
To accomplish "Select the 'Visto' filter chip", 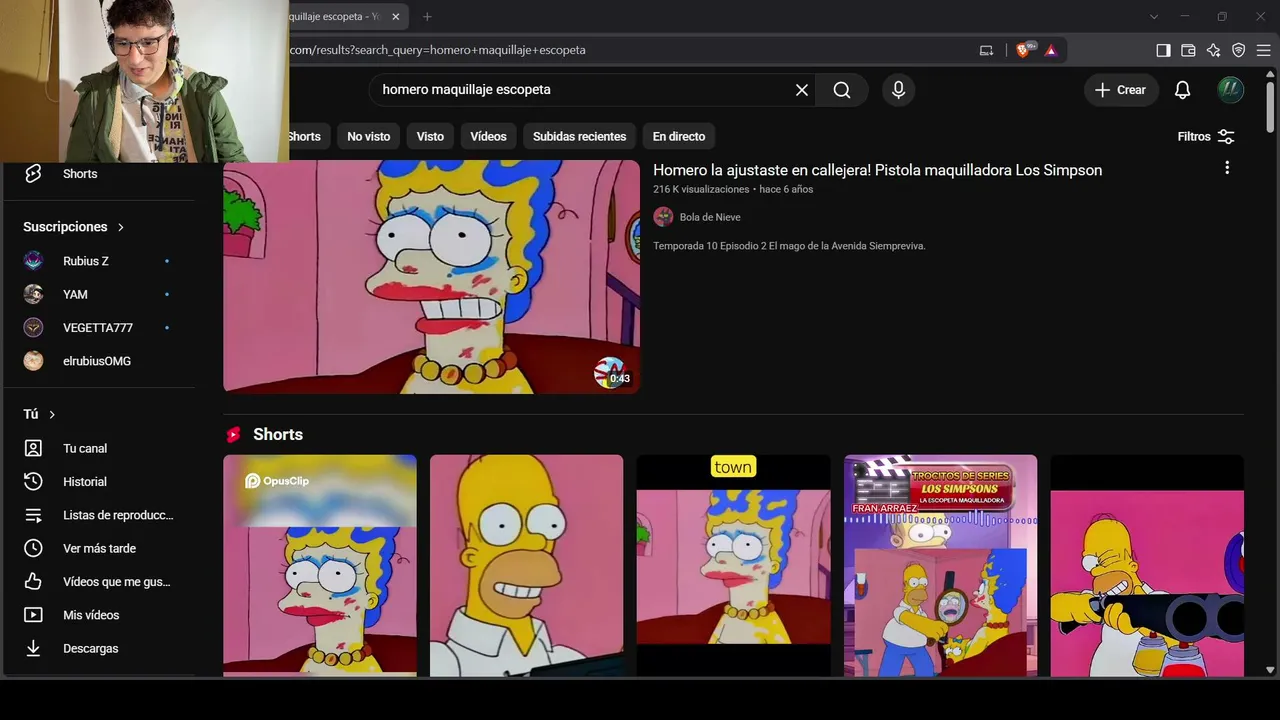I will (x=430, y=137).
